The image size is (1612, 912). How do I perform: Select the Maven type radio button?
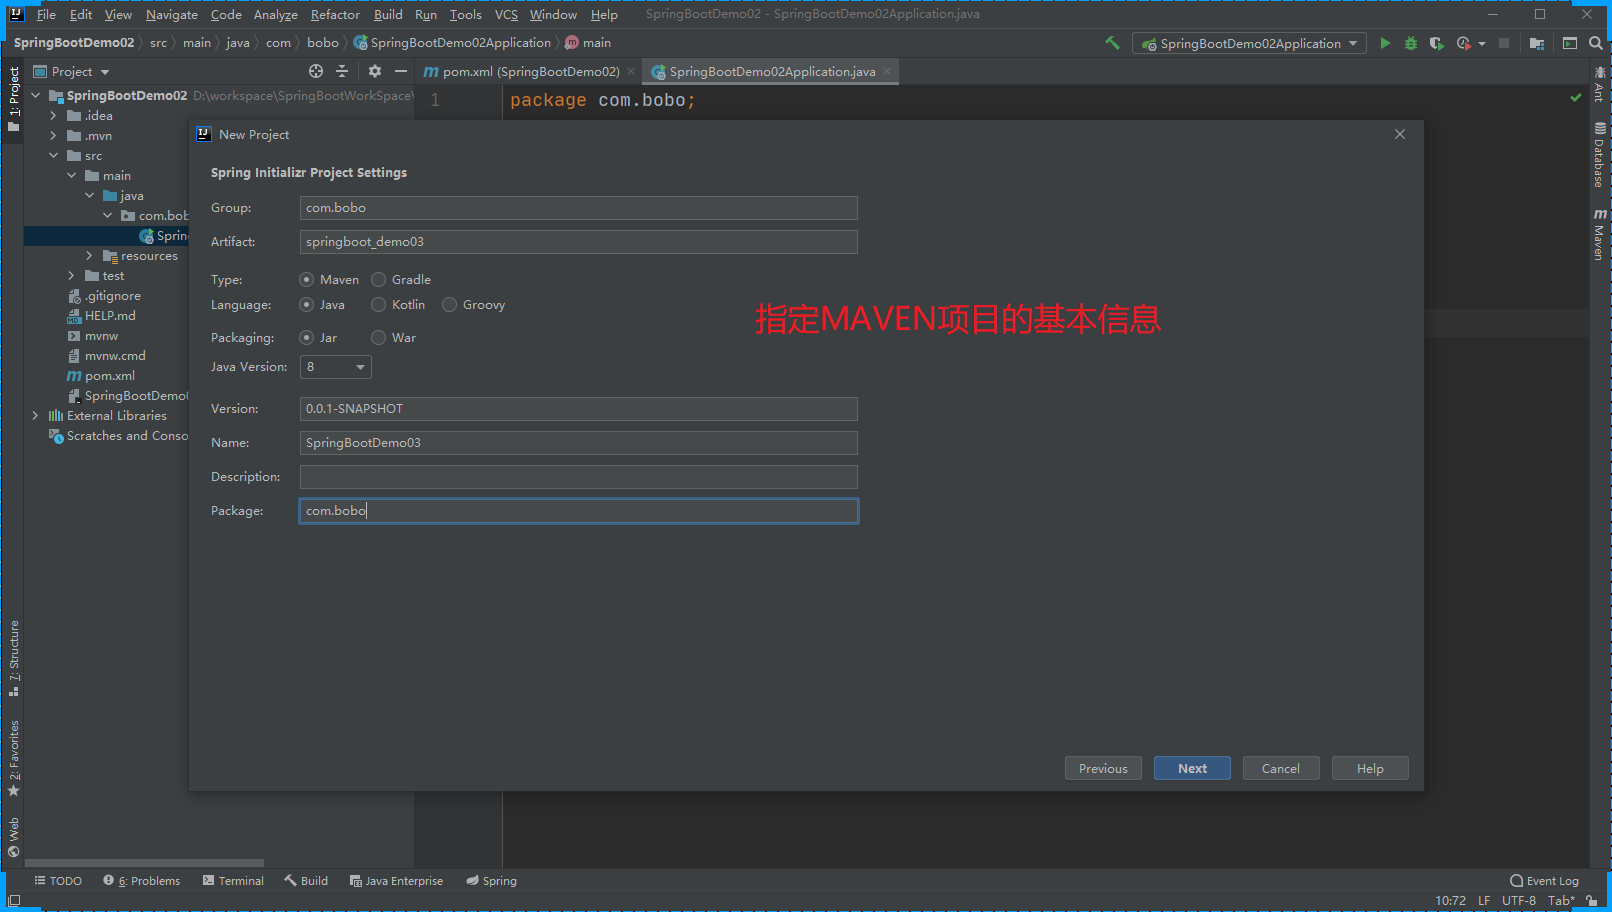click(307, 280)
